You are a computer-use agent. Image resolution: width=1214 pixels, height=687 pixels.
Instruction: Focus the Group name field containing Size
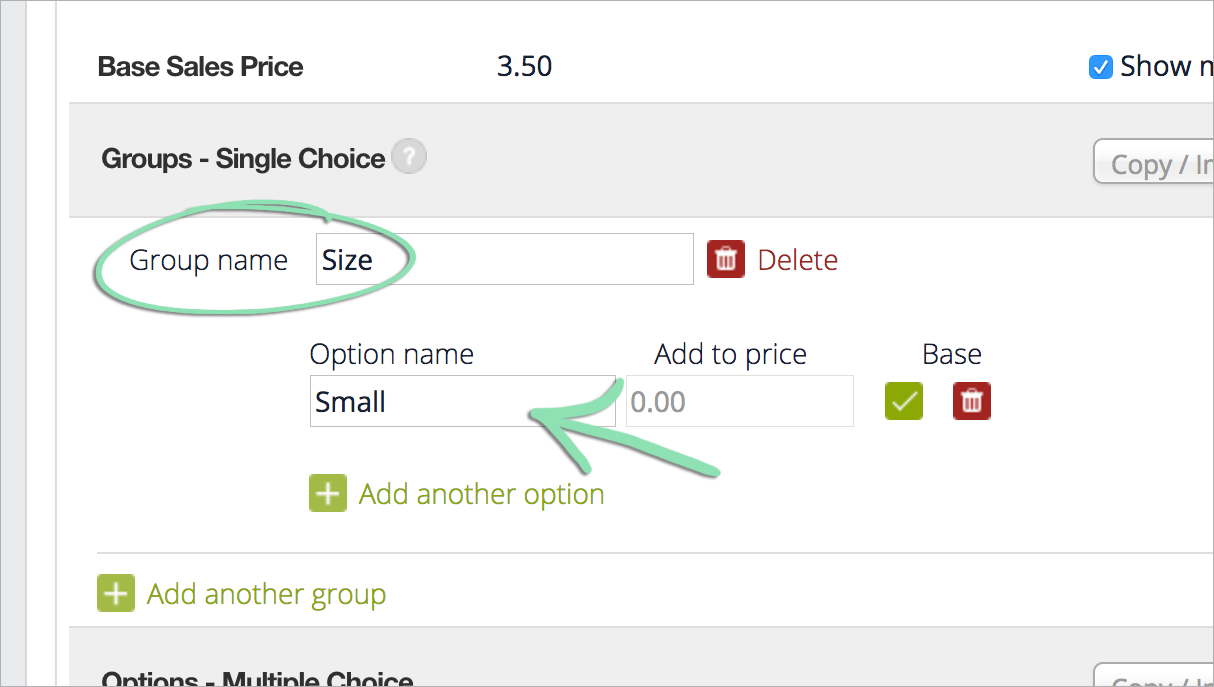pos(505,259)
